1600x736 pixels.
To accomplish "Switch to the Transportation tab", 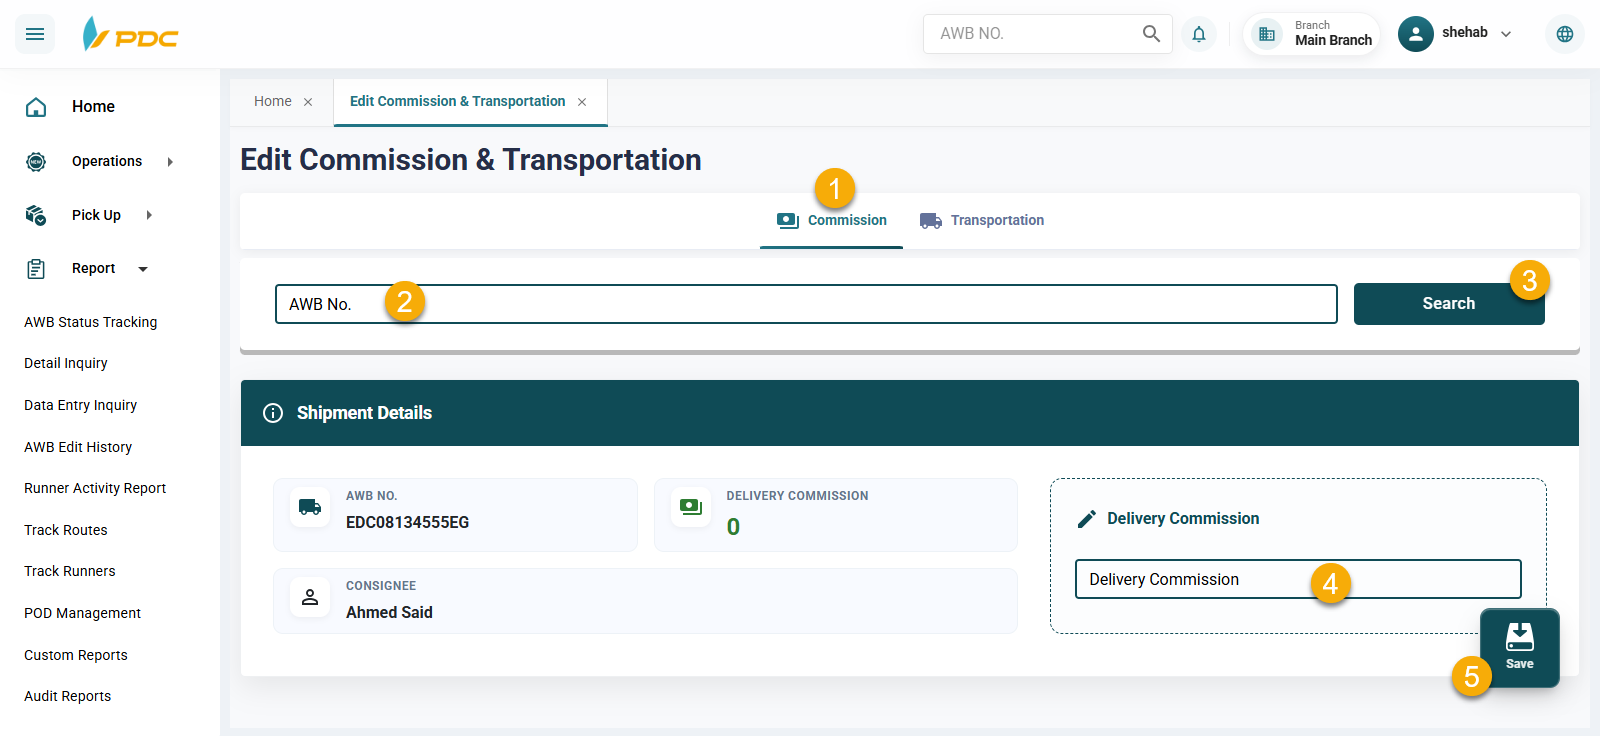I will click(982, 220).
